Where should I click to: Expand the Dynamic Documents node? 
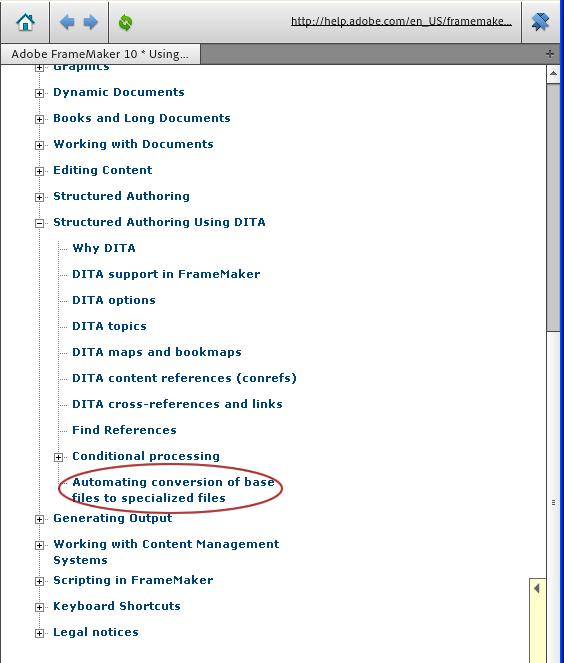39,93
